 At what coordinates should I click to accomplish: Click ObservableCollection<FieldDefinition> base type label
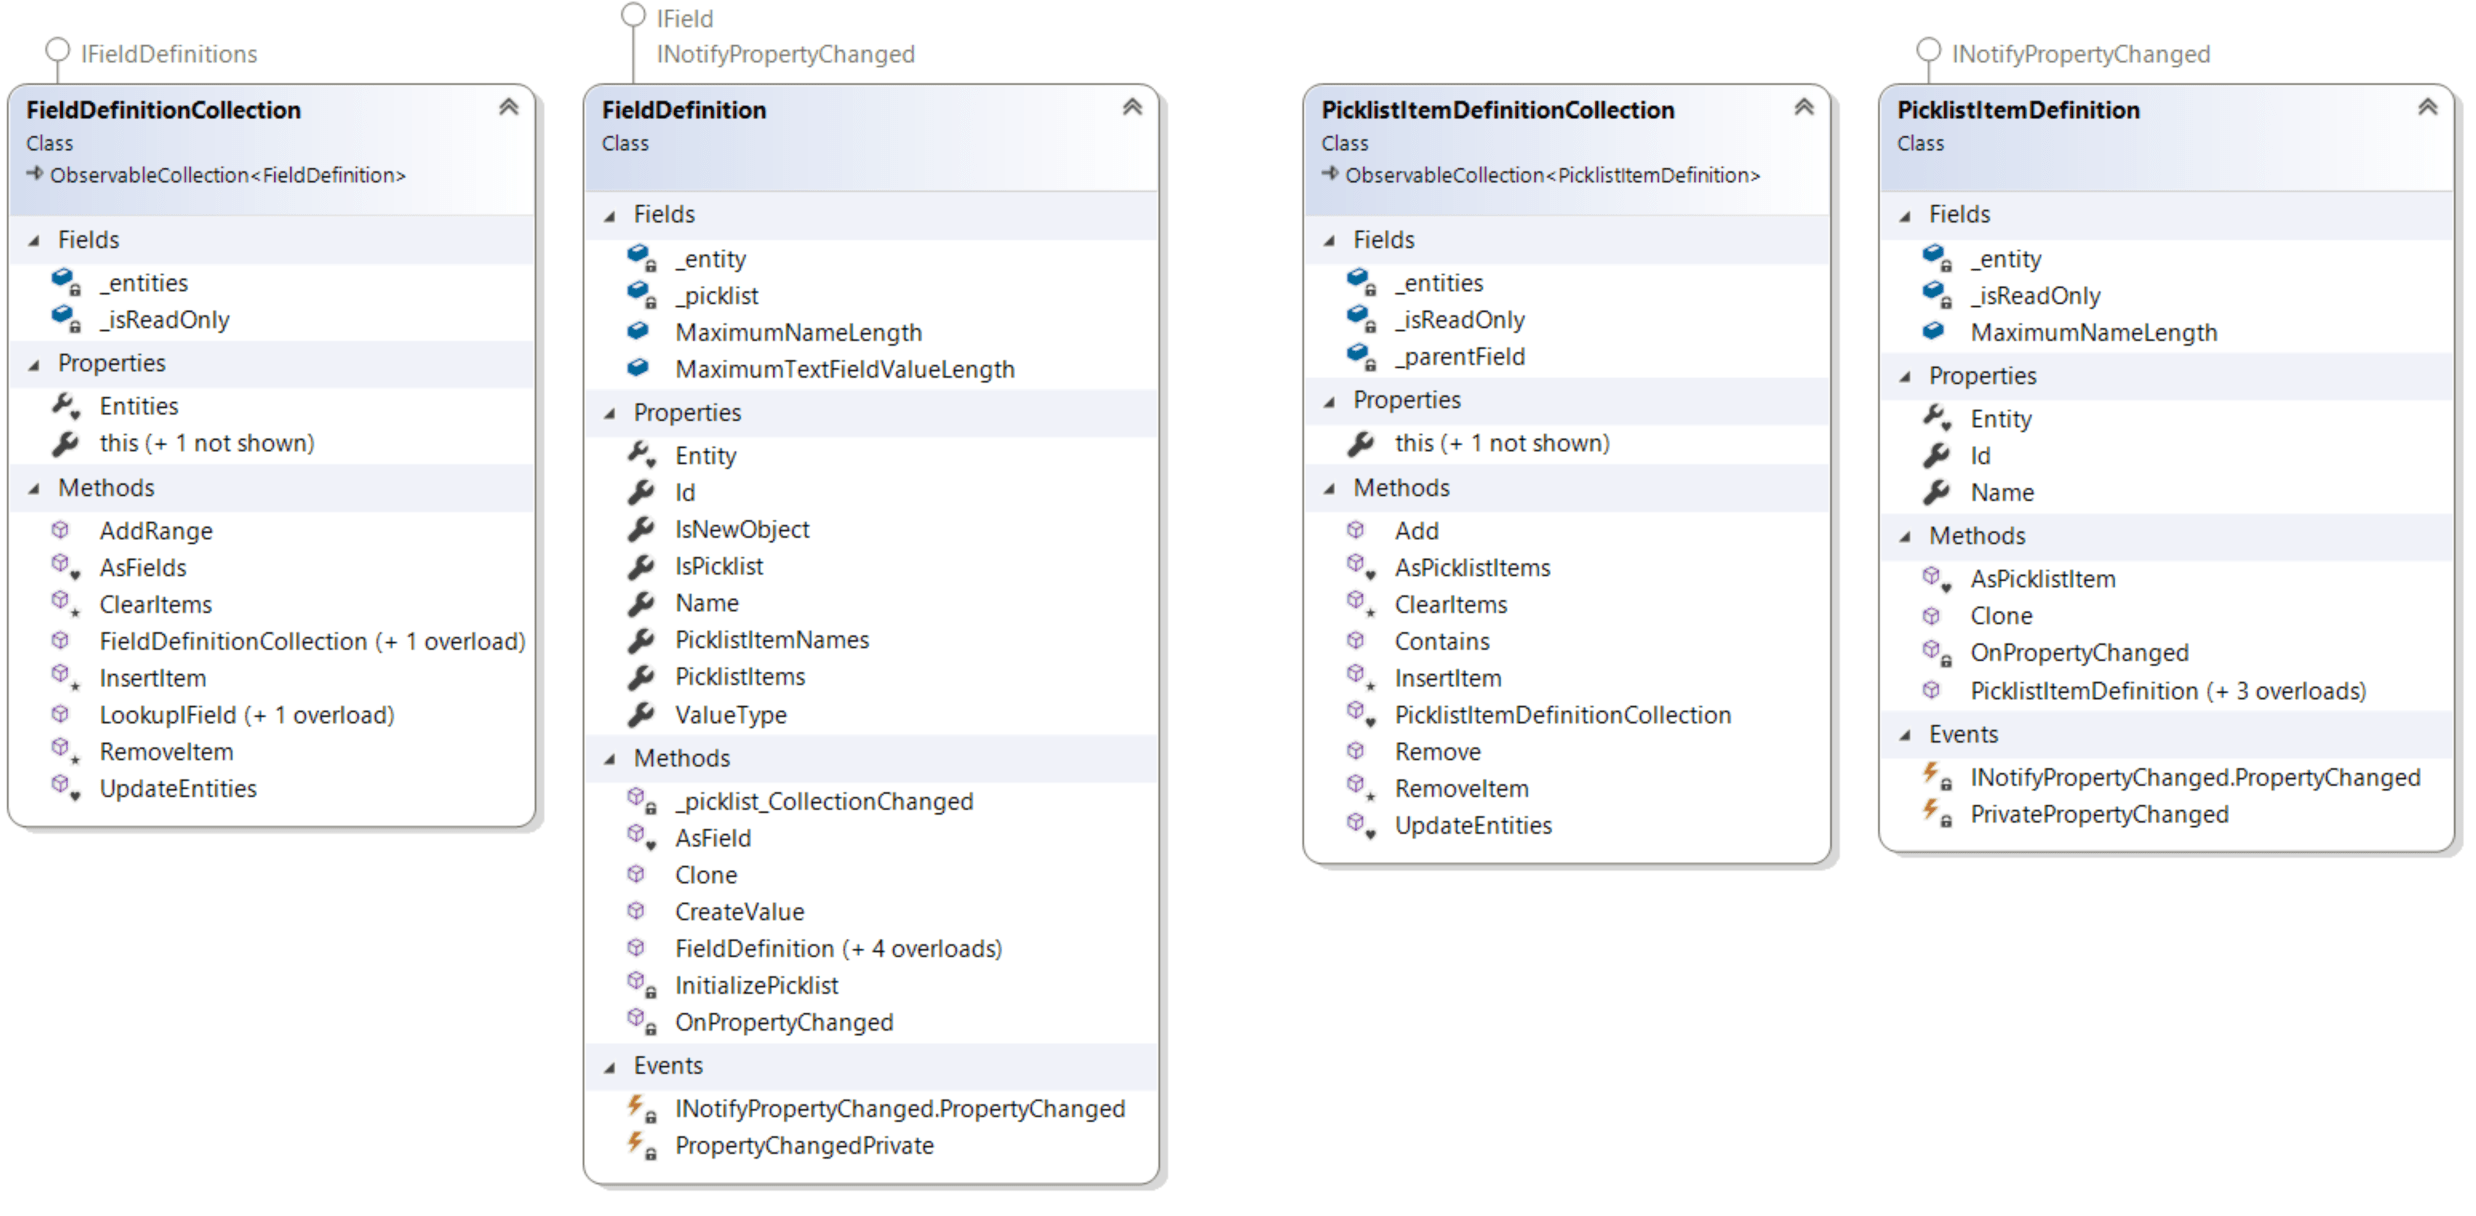(228, 175)
